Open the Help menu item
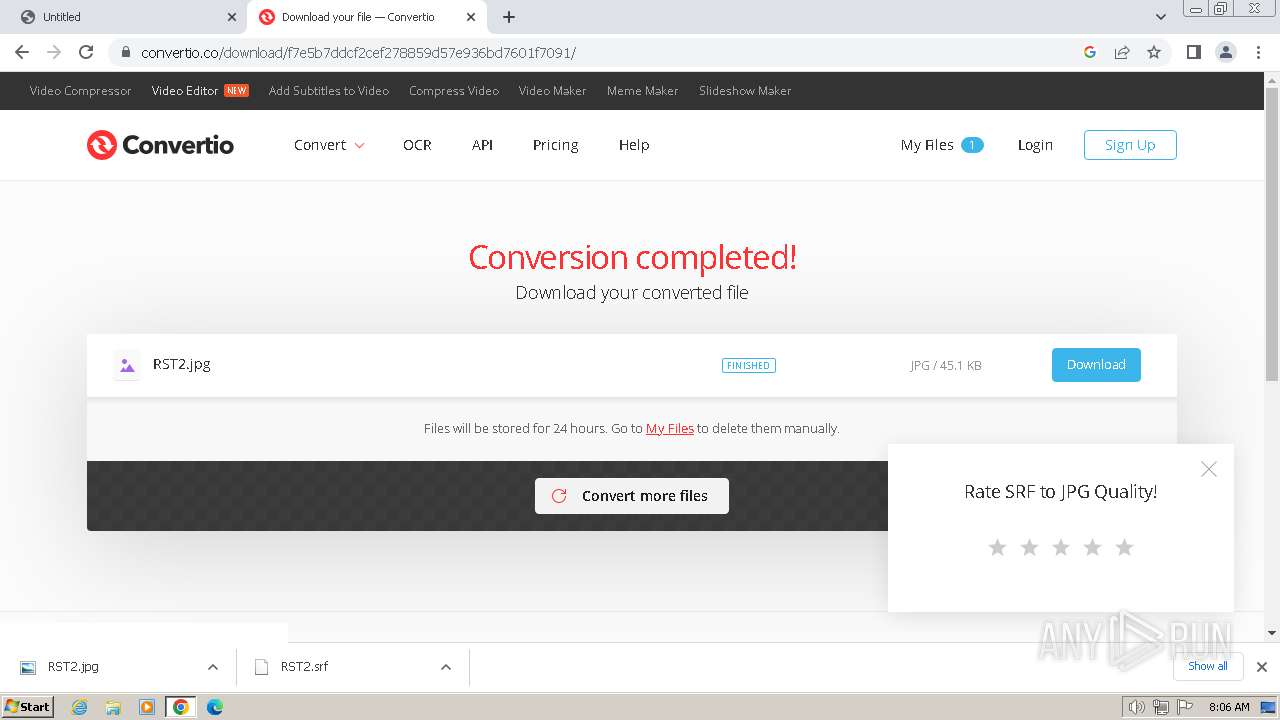Screen dimensions: 1280x720 point(634,145)
